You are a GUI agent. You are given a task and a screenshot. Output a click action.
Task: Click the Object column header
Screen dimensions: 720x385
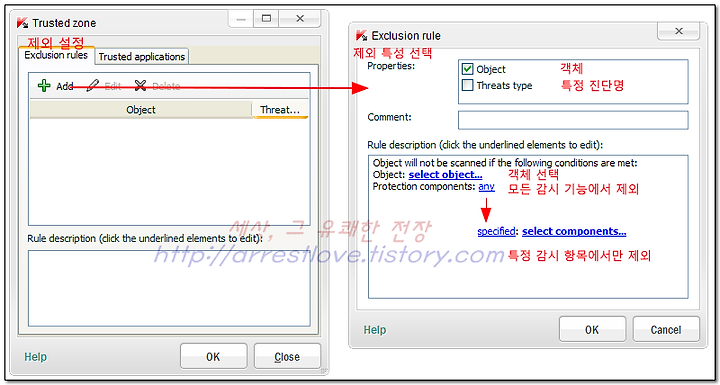(141, 110)
